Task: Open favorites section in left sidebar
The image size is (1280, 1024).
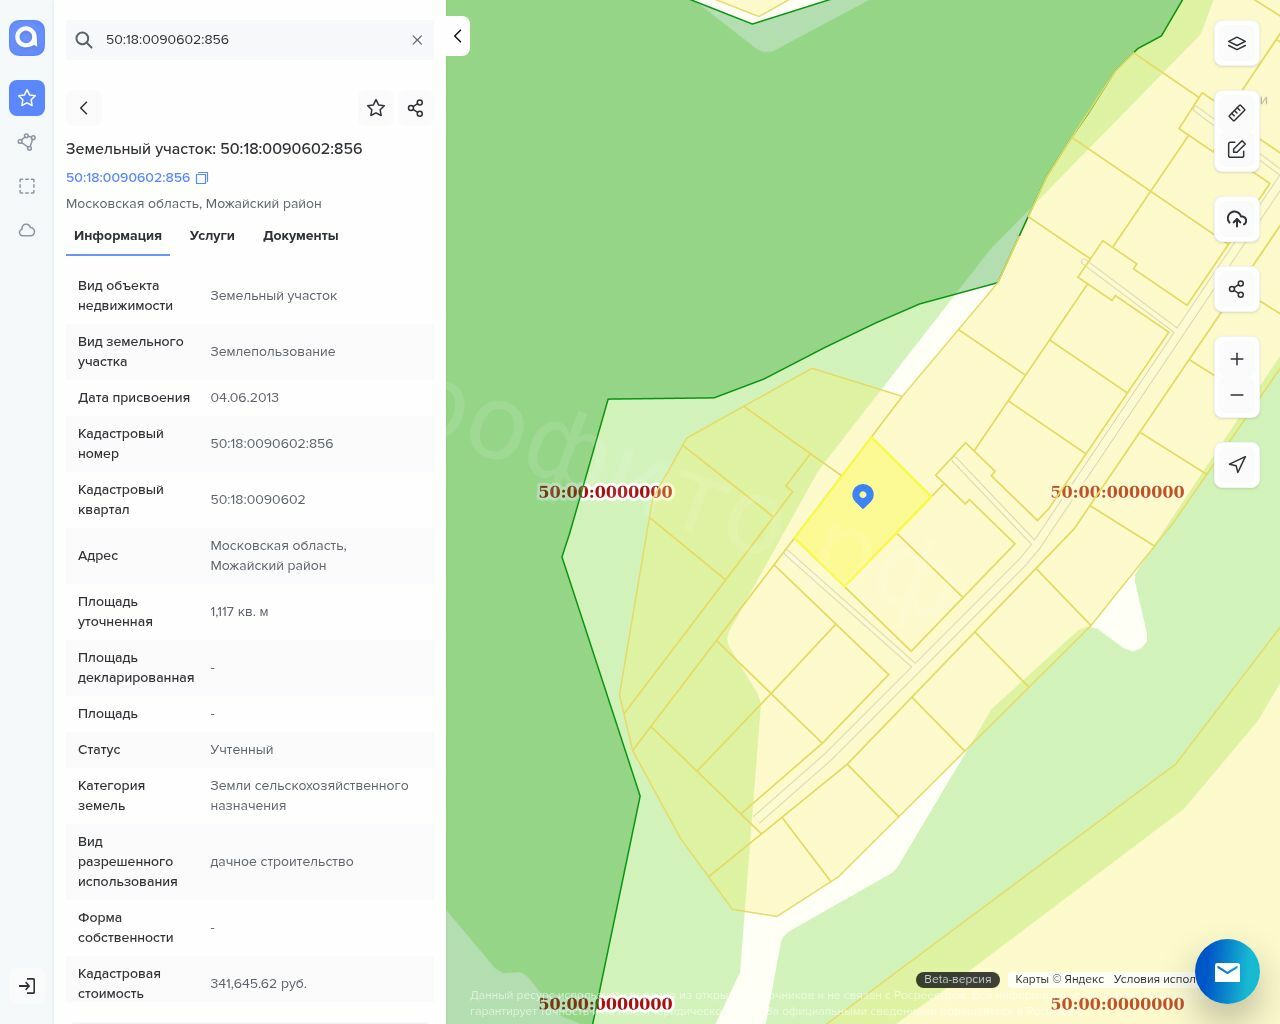Action: [x=27, y=98]
